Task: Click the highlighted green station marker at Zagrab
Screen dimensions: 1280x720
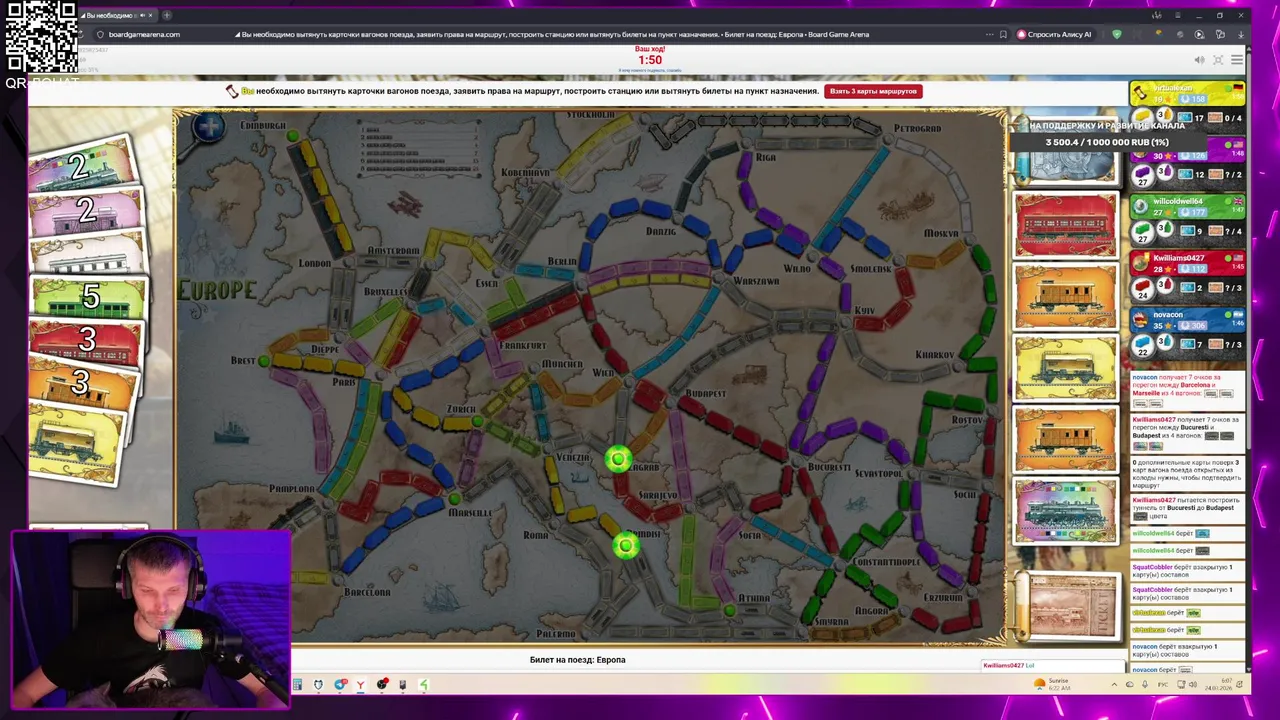Action: point(618,459)
